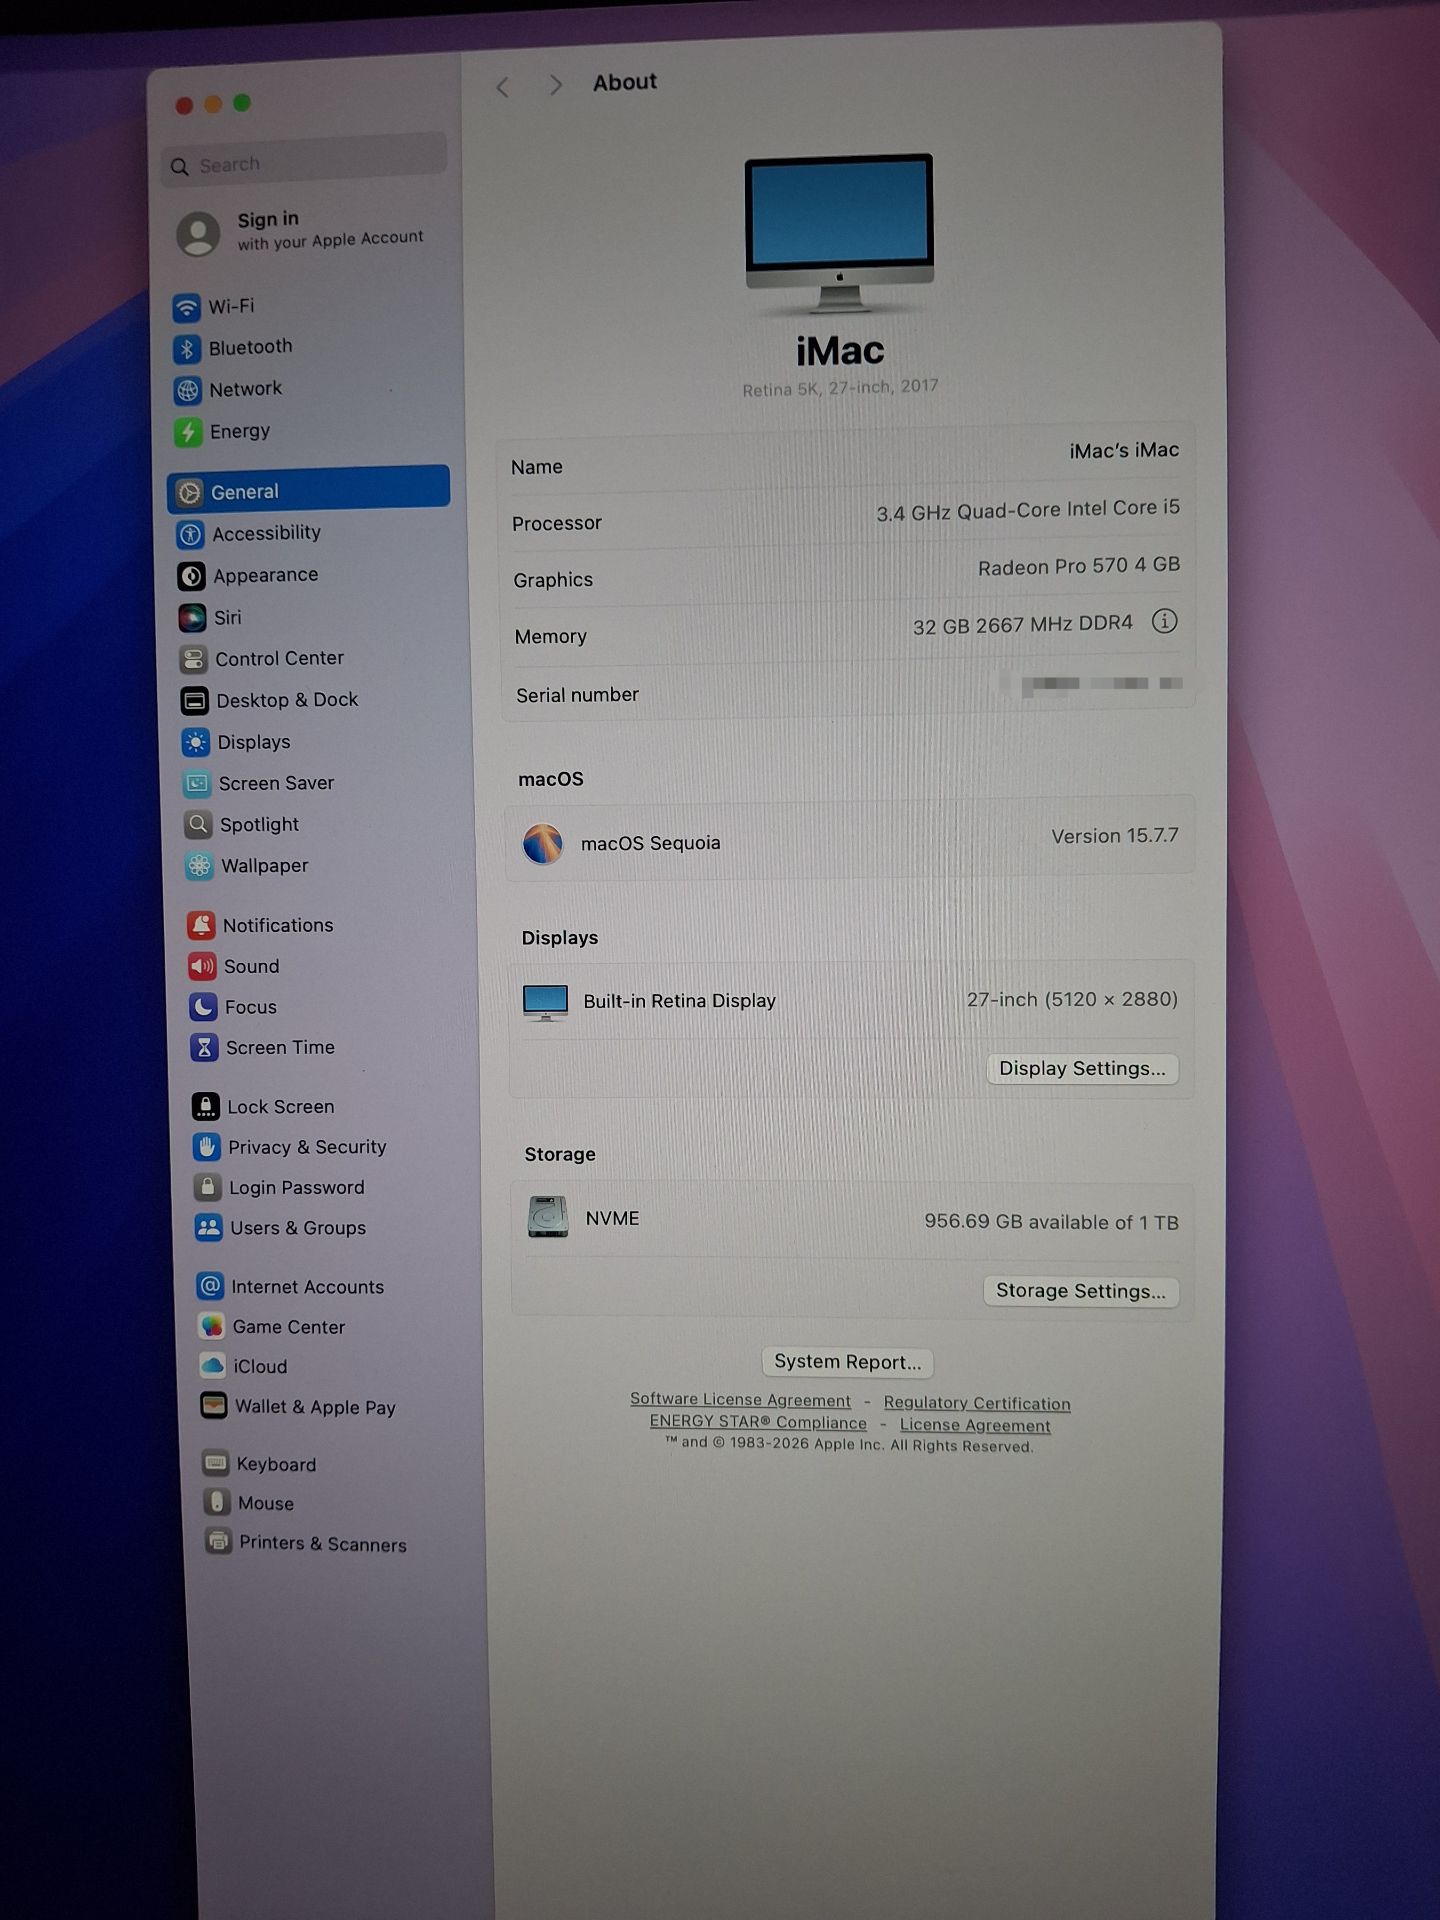This screenshot has height=1920, width=1440.
Task: Open Appearance icon in sidebar
Action: (x=192, y=576)
